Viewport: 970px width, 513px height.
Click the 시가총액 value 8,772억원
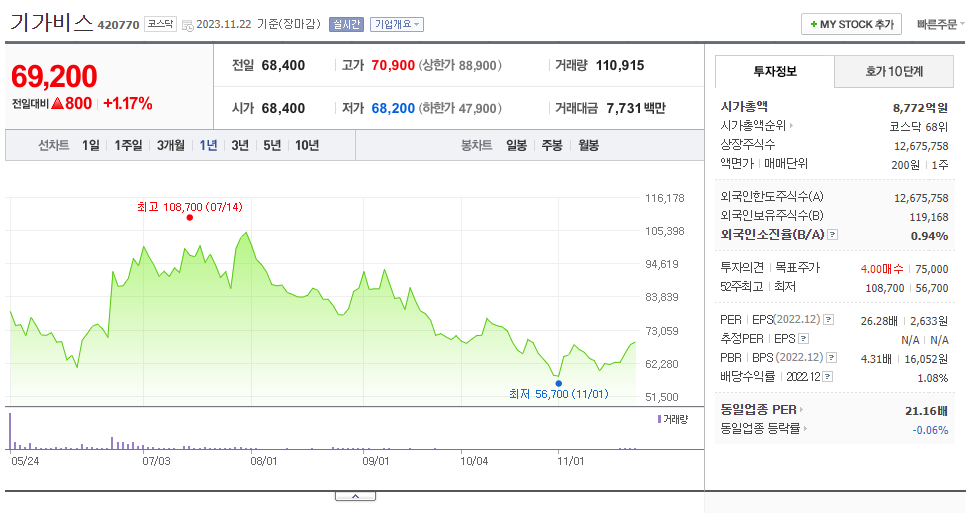[x=920, y=108]
